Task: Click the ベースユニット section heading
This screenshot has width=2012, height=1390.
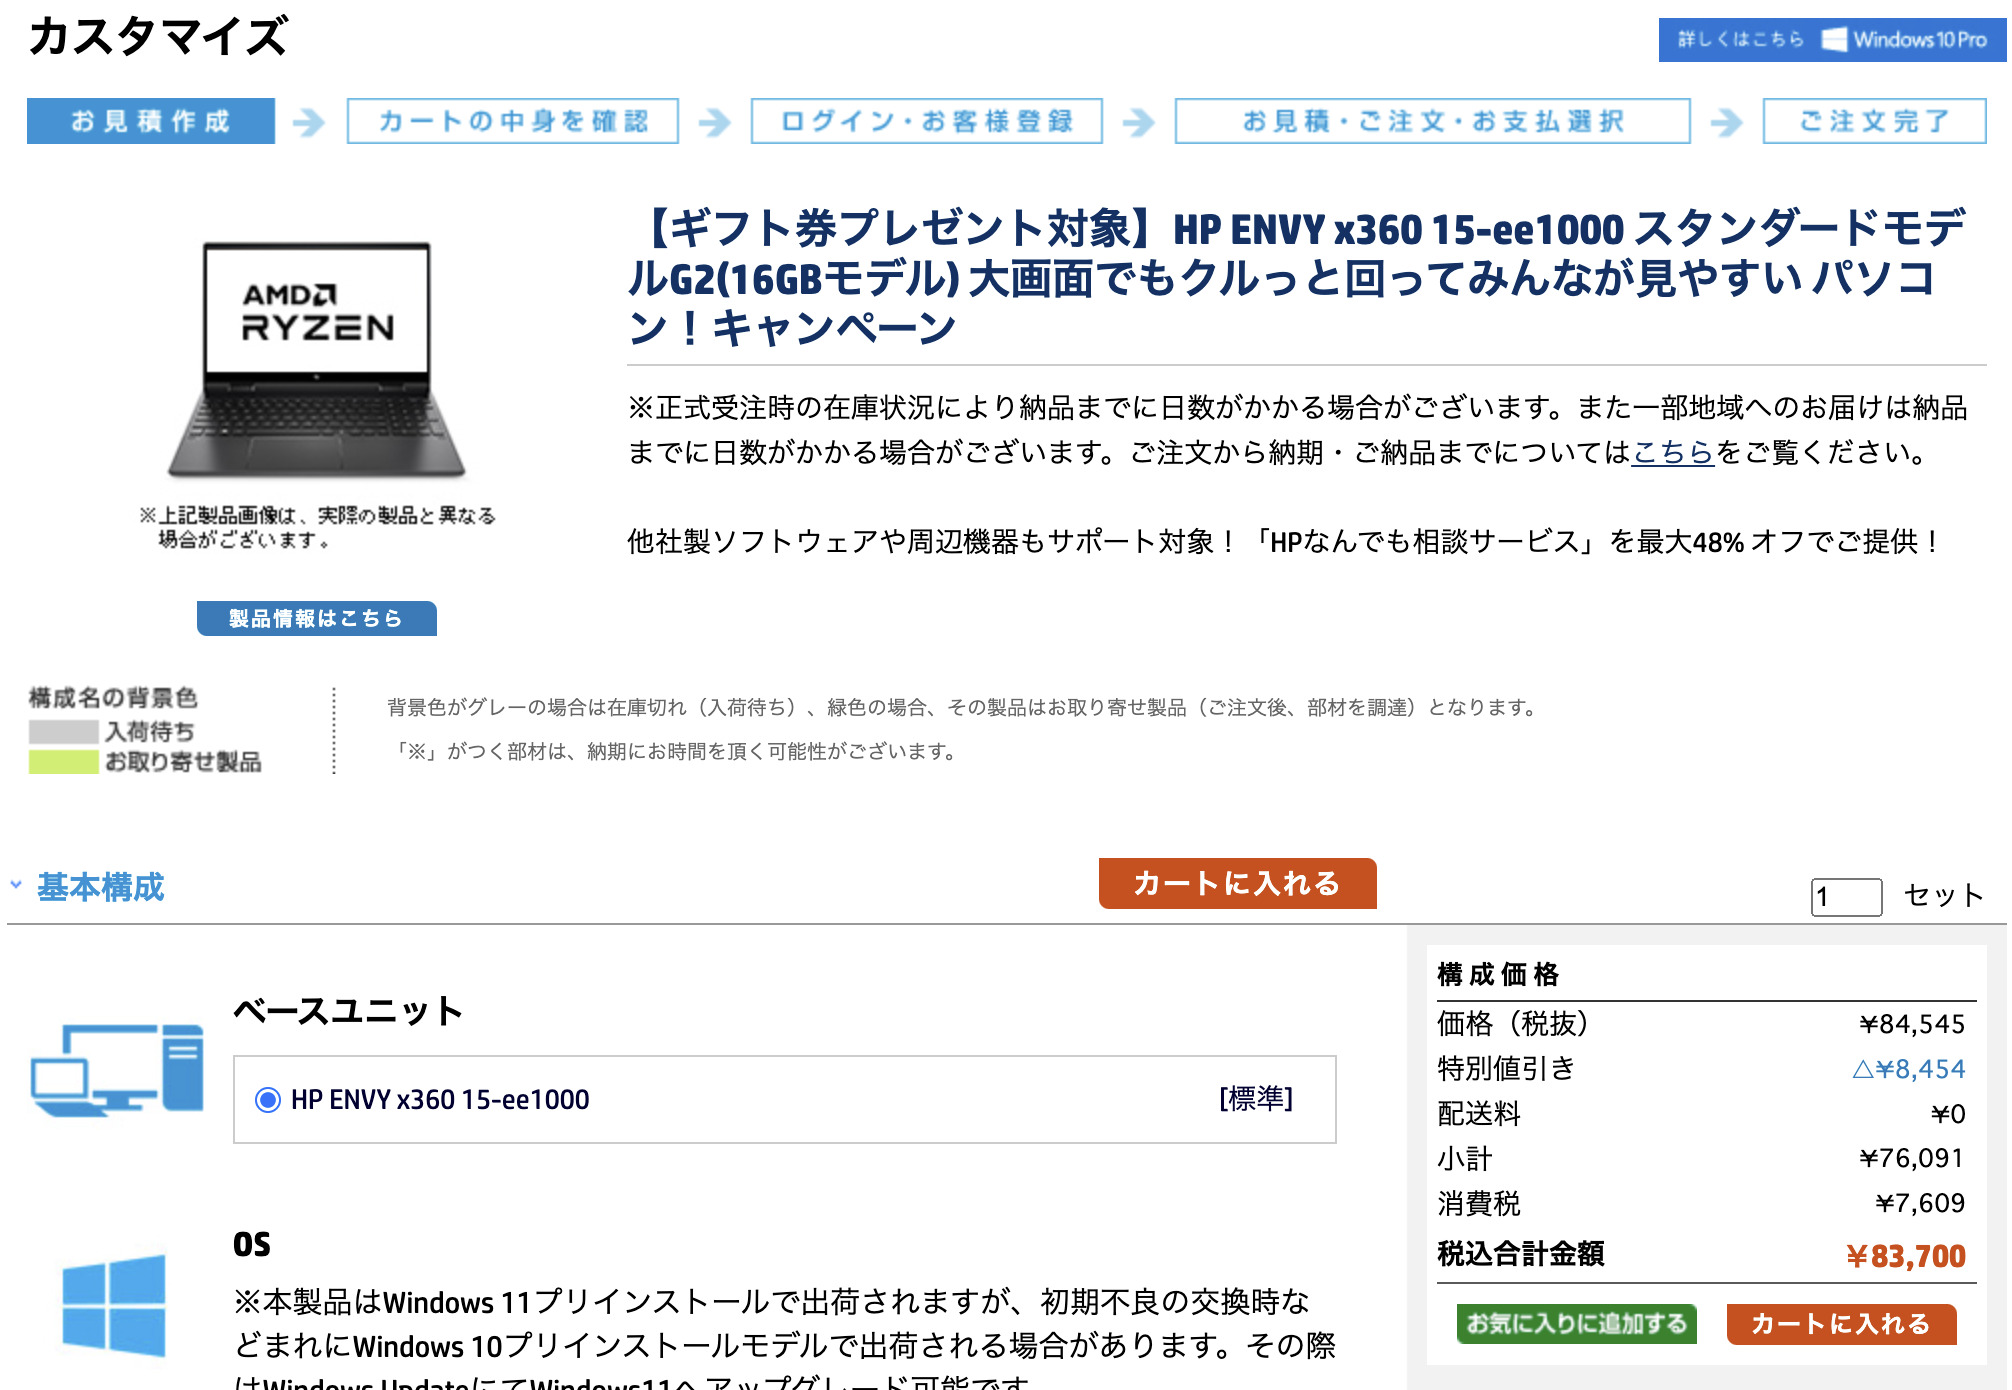Action: 348,1011
